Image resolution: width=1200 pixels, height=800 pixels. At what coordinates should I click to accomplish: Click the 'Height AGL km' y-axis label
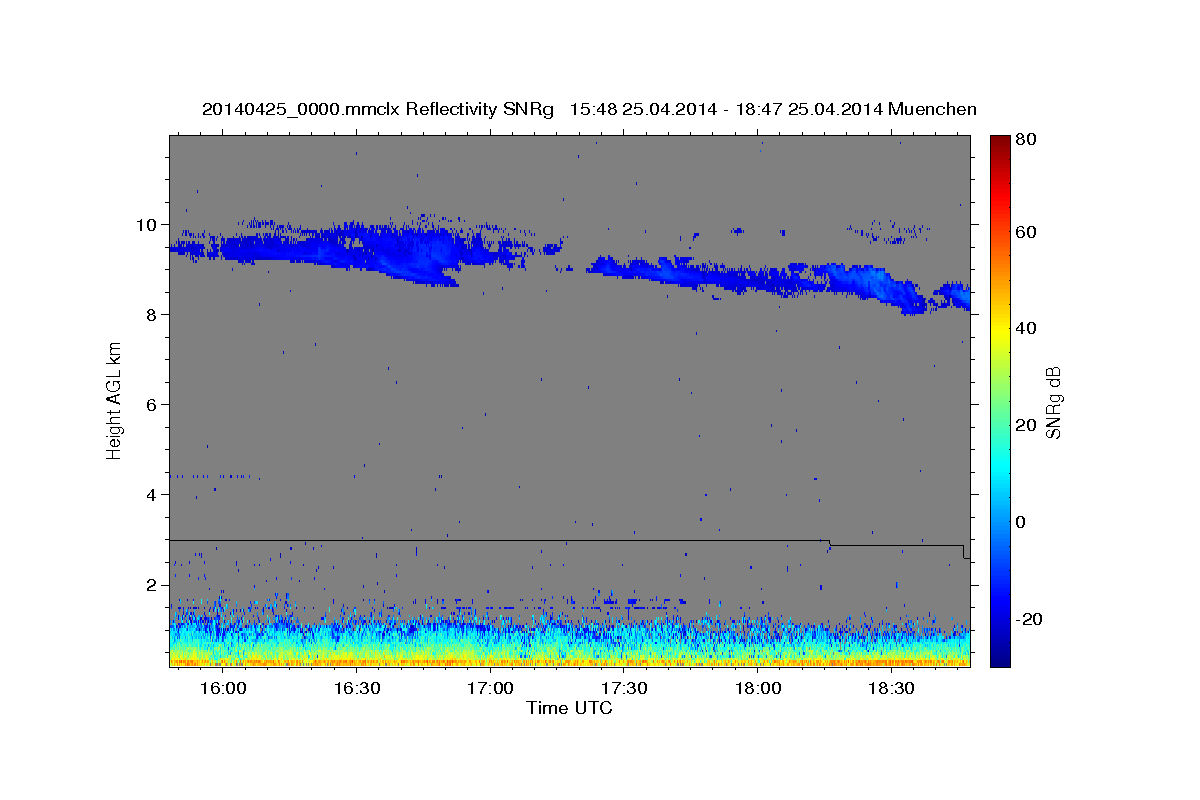(x=114, y=401)
